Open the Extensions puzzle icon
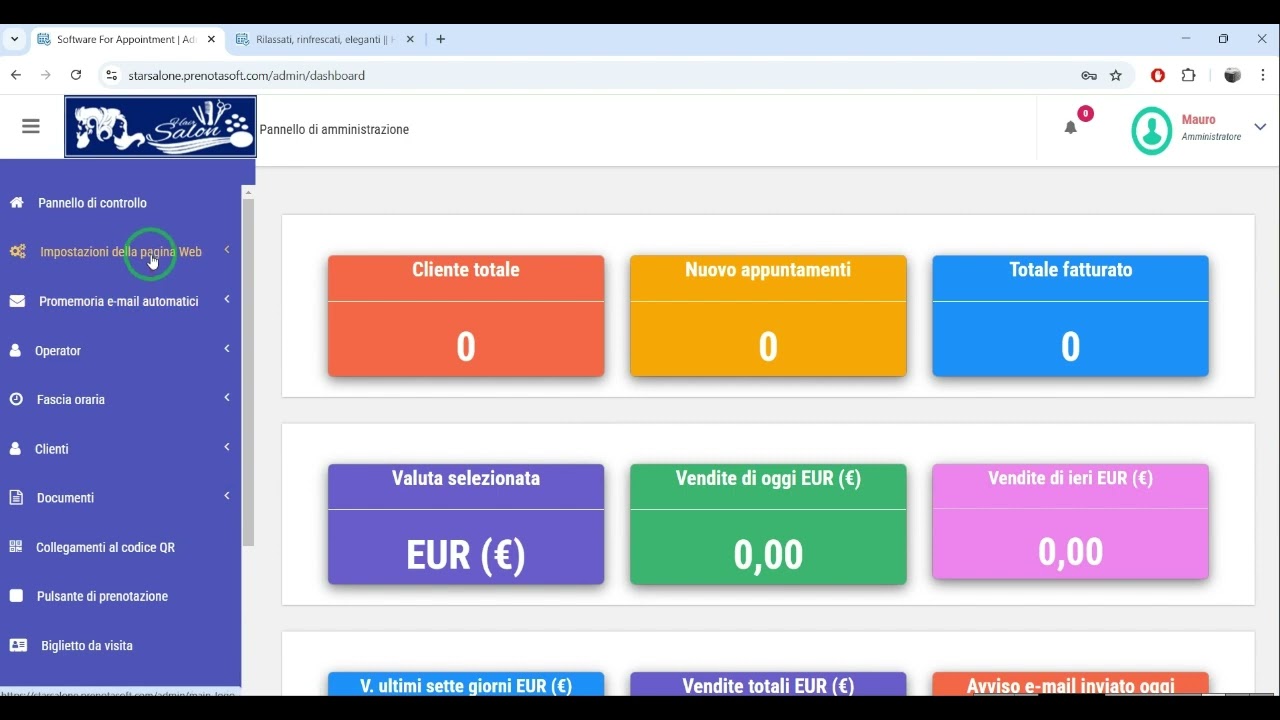This screenshot has height=720, width=1280. 1188,75
